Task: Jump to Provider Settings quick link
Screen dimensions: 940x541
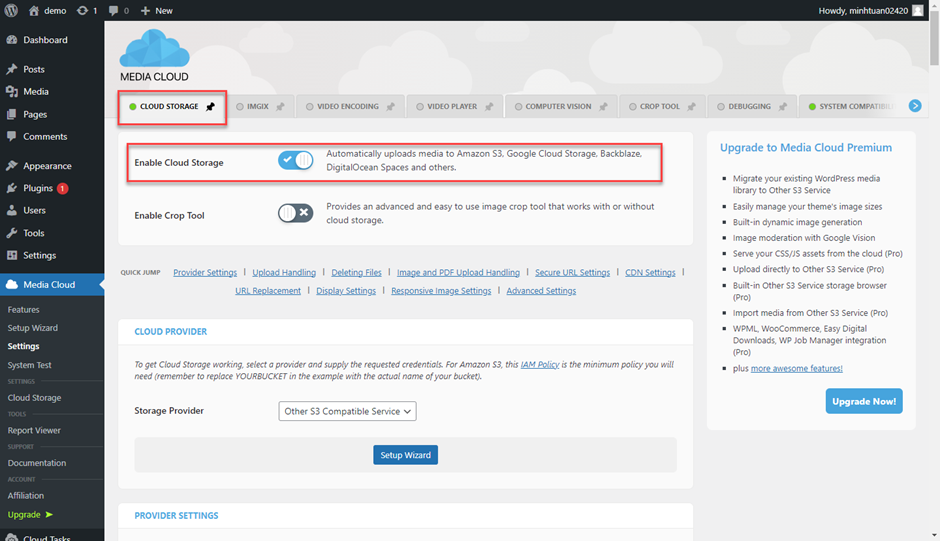Action: (205, 272)
